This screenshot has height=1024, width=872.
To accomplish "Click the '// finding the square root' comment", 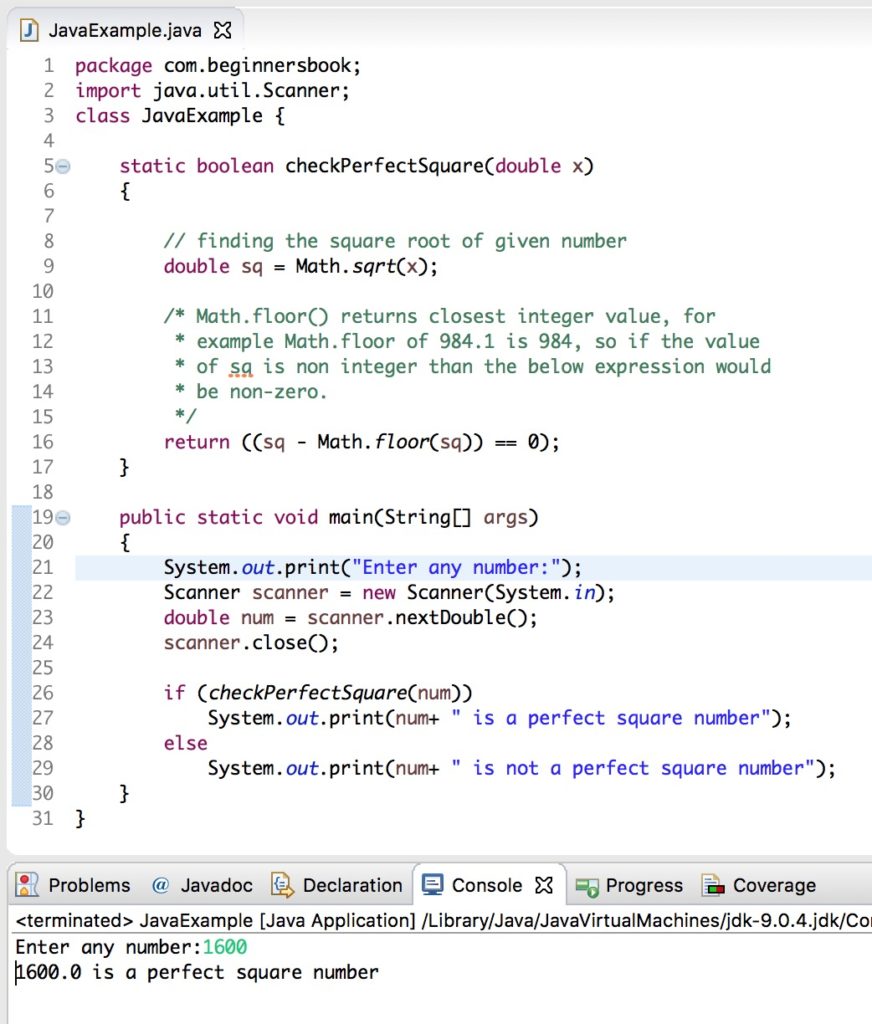I will click(x=395, y=241).
